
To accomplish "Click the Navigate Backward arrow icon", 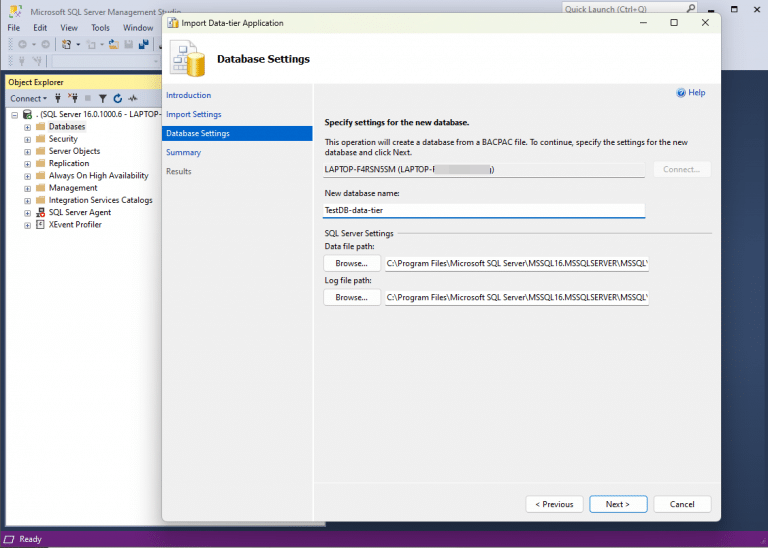I will pos(23,45).
